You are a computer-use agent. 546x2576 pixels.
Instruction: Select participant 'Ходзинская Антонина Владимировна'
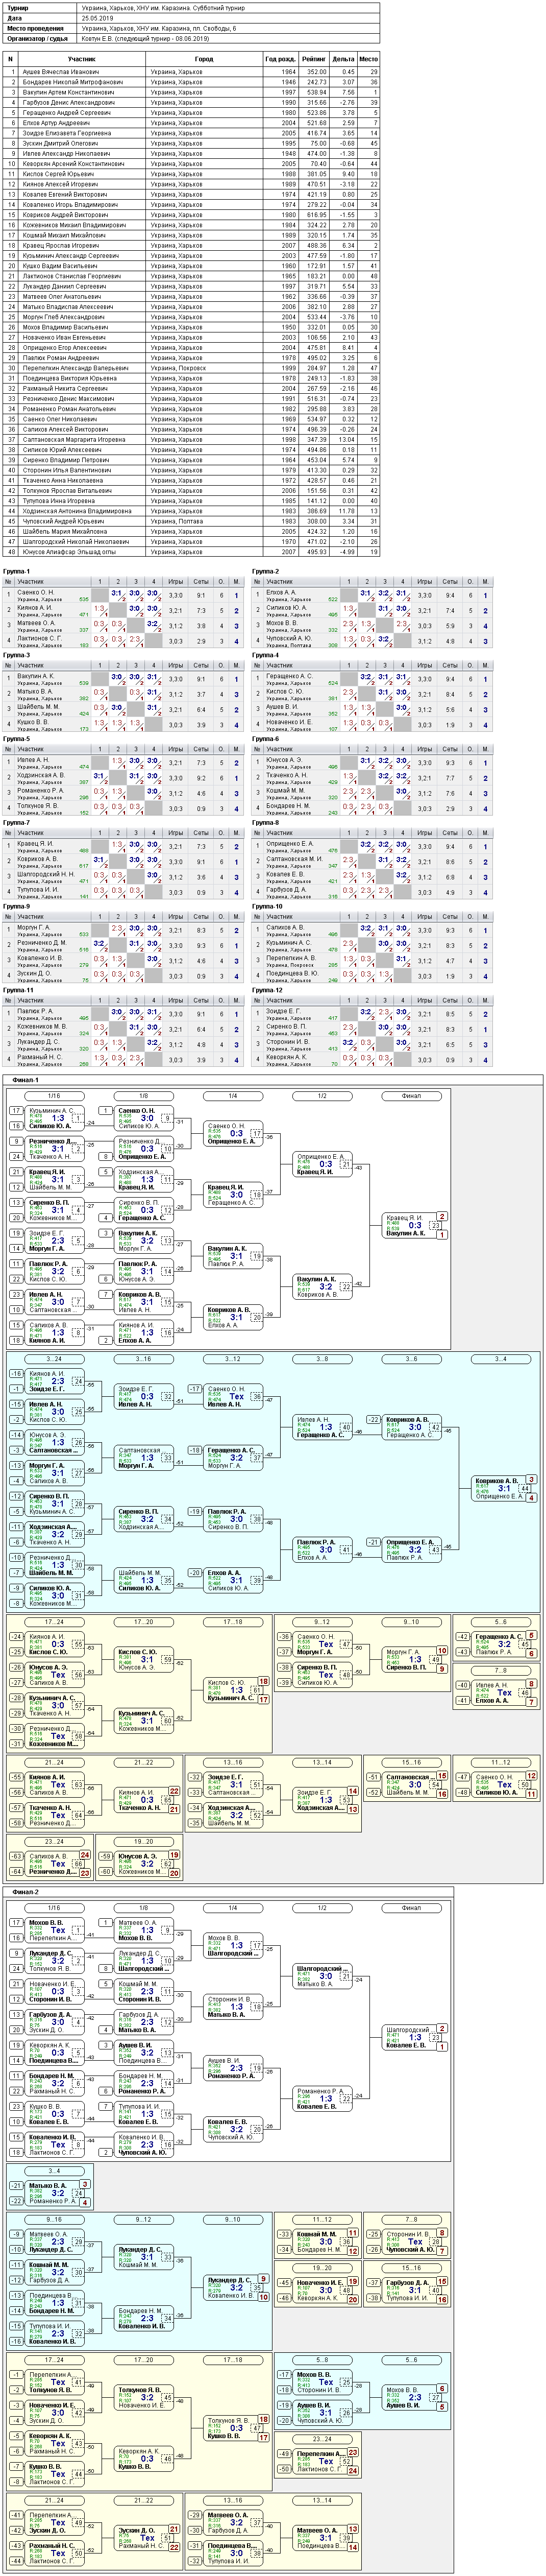(x=77, y=511)
